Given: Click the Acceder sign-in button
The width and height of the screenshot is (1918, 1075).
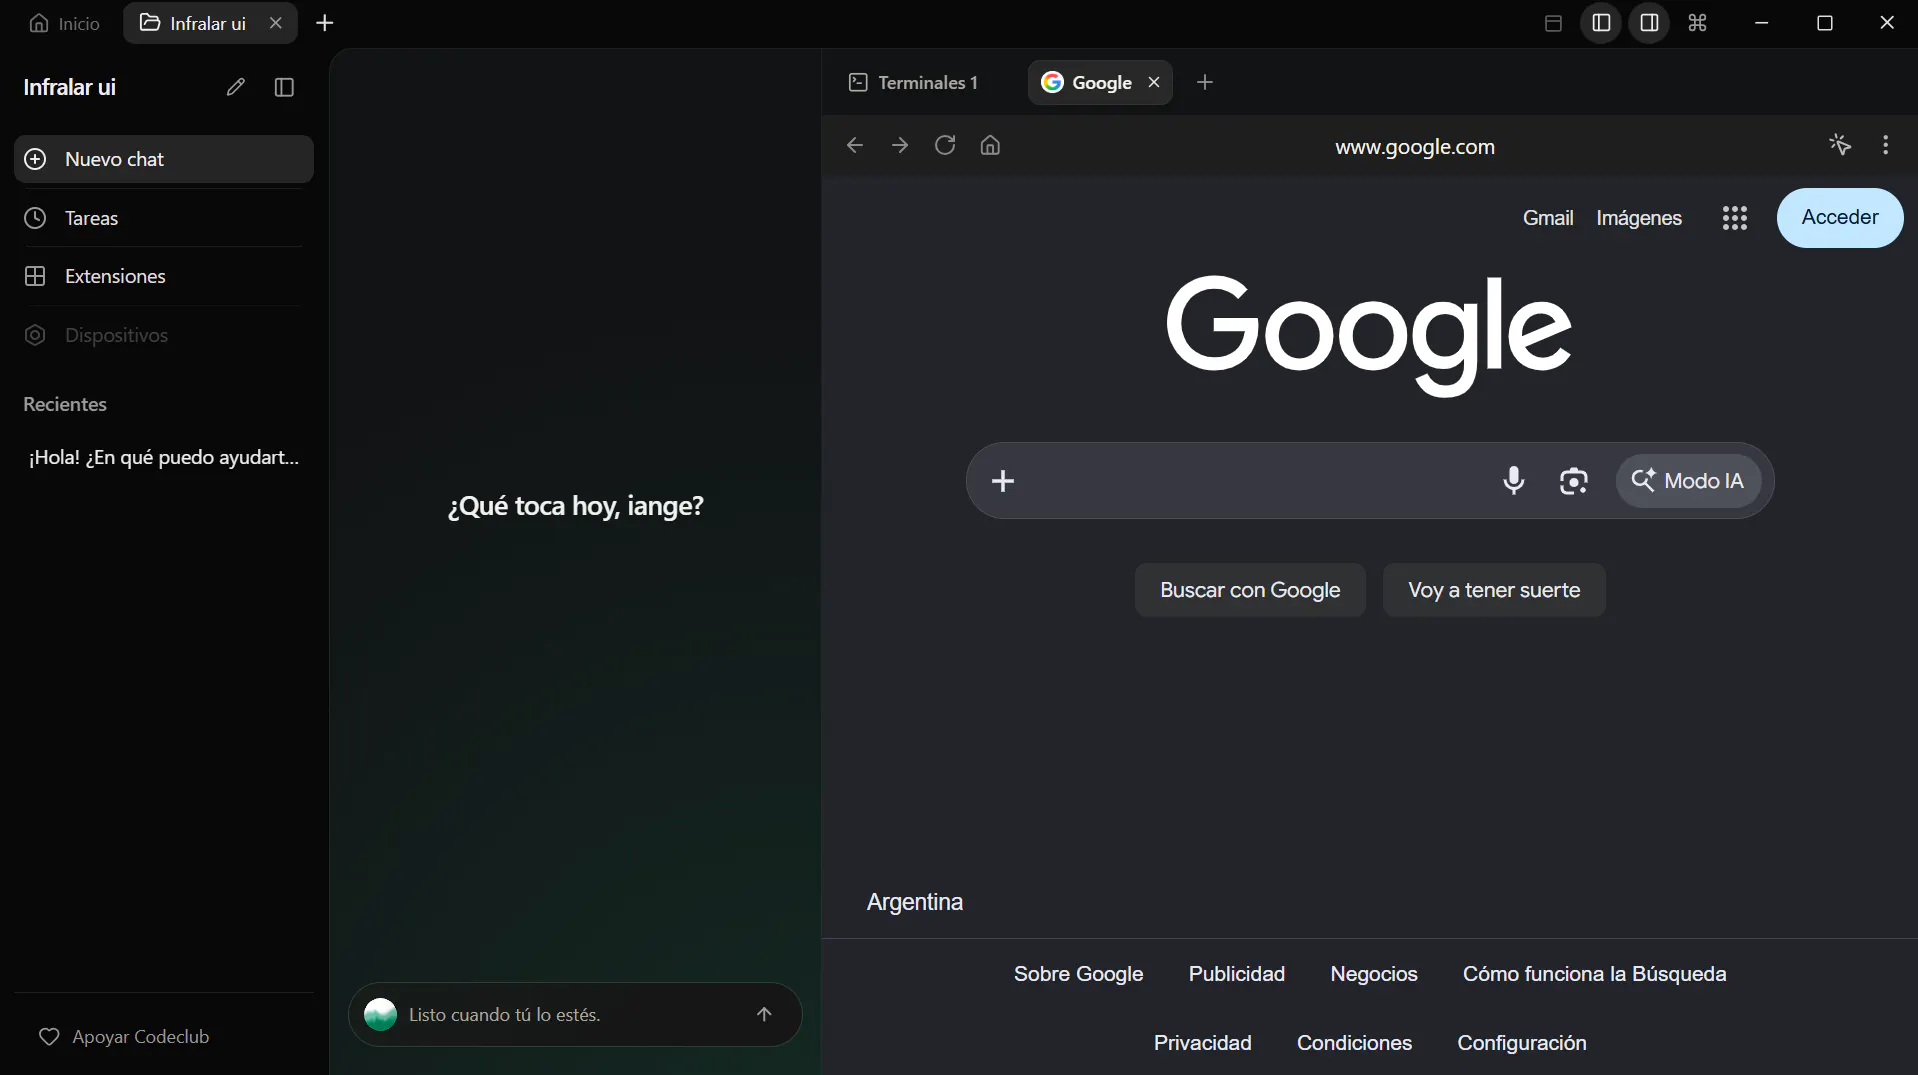Looking at the screenshot, I should pyautogui.click(x=1840, y=217).
